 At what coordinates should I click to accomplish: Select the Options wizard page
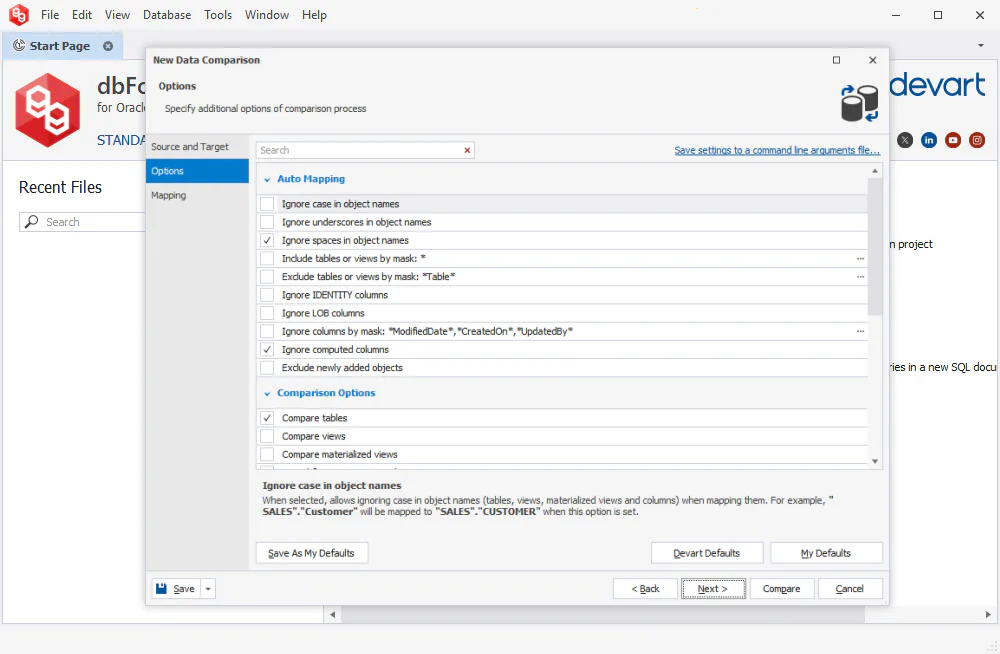pyautogui.click(x=197, y=171)
